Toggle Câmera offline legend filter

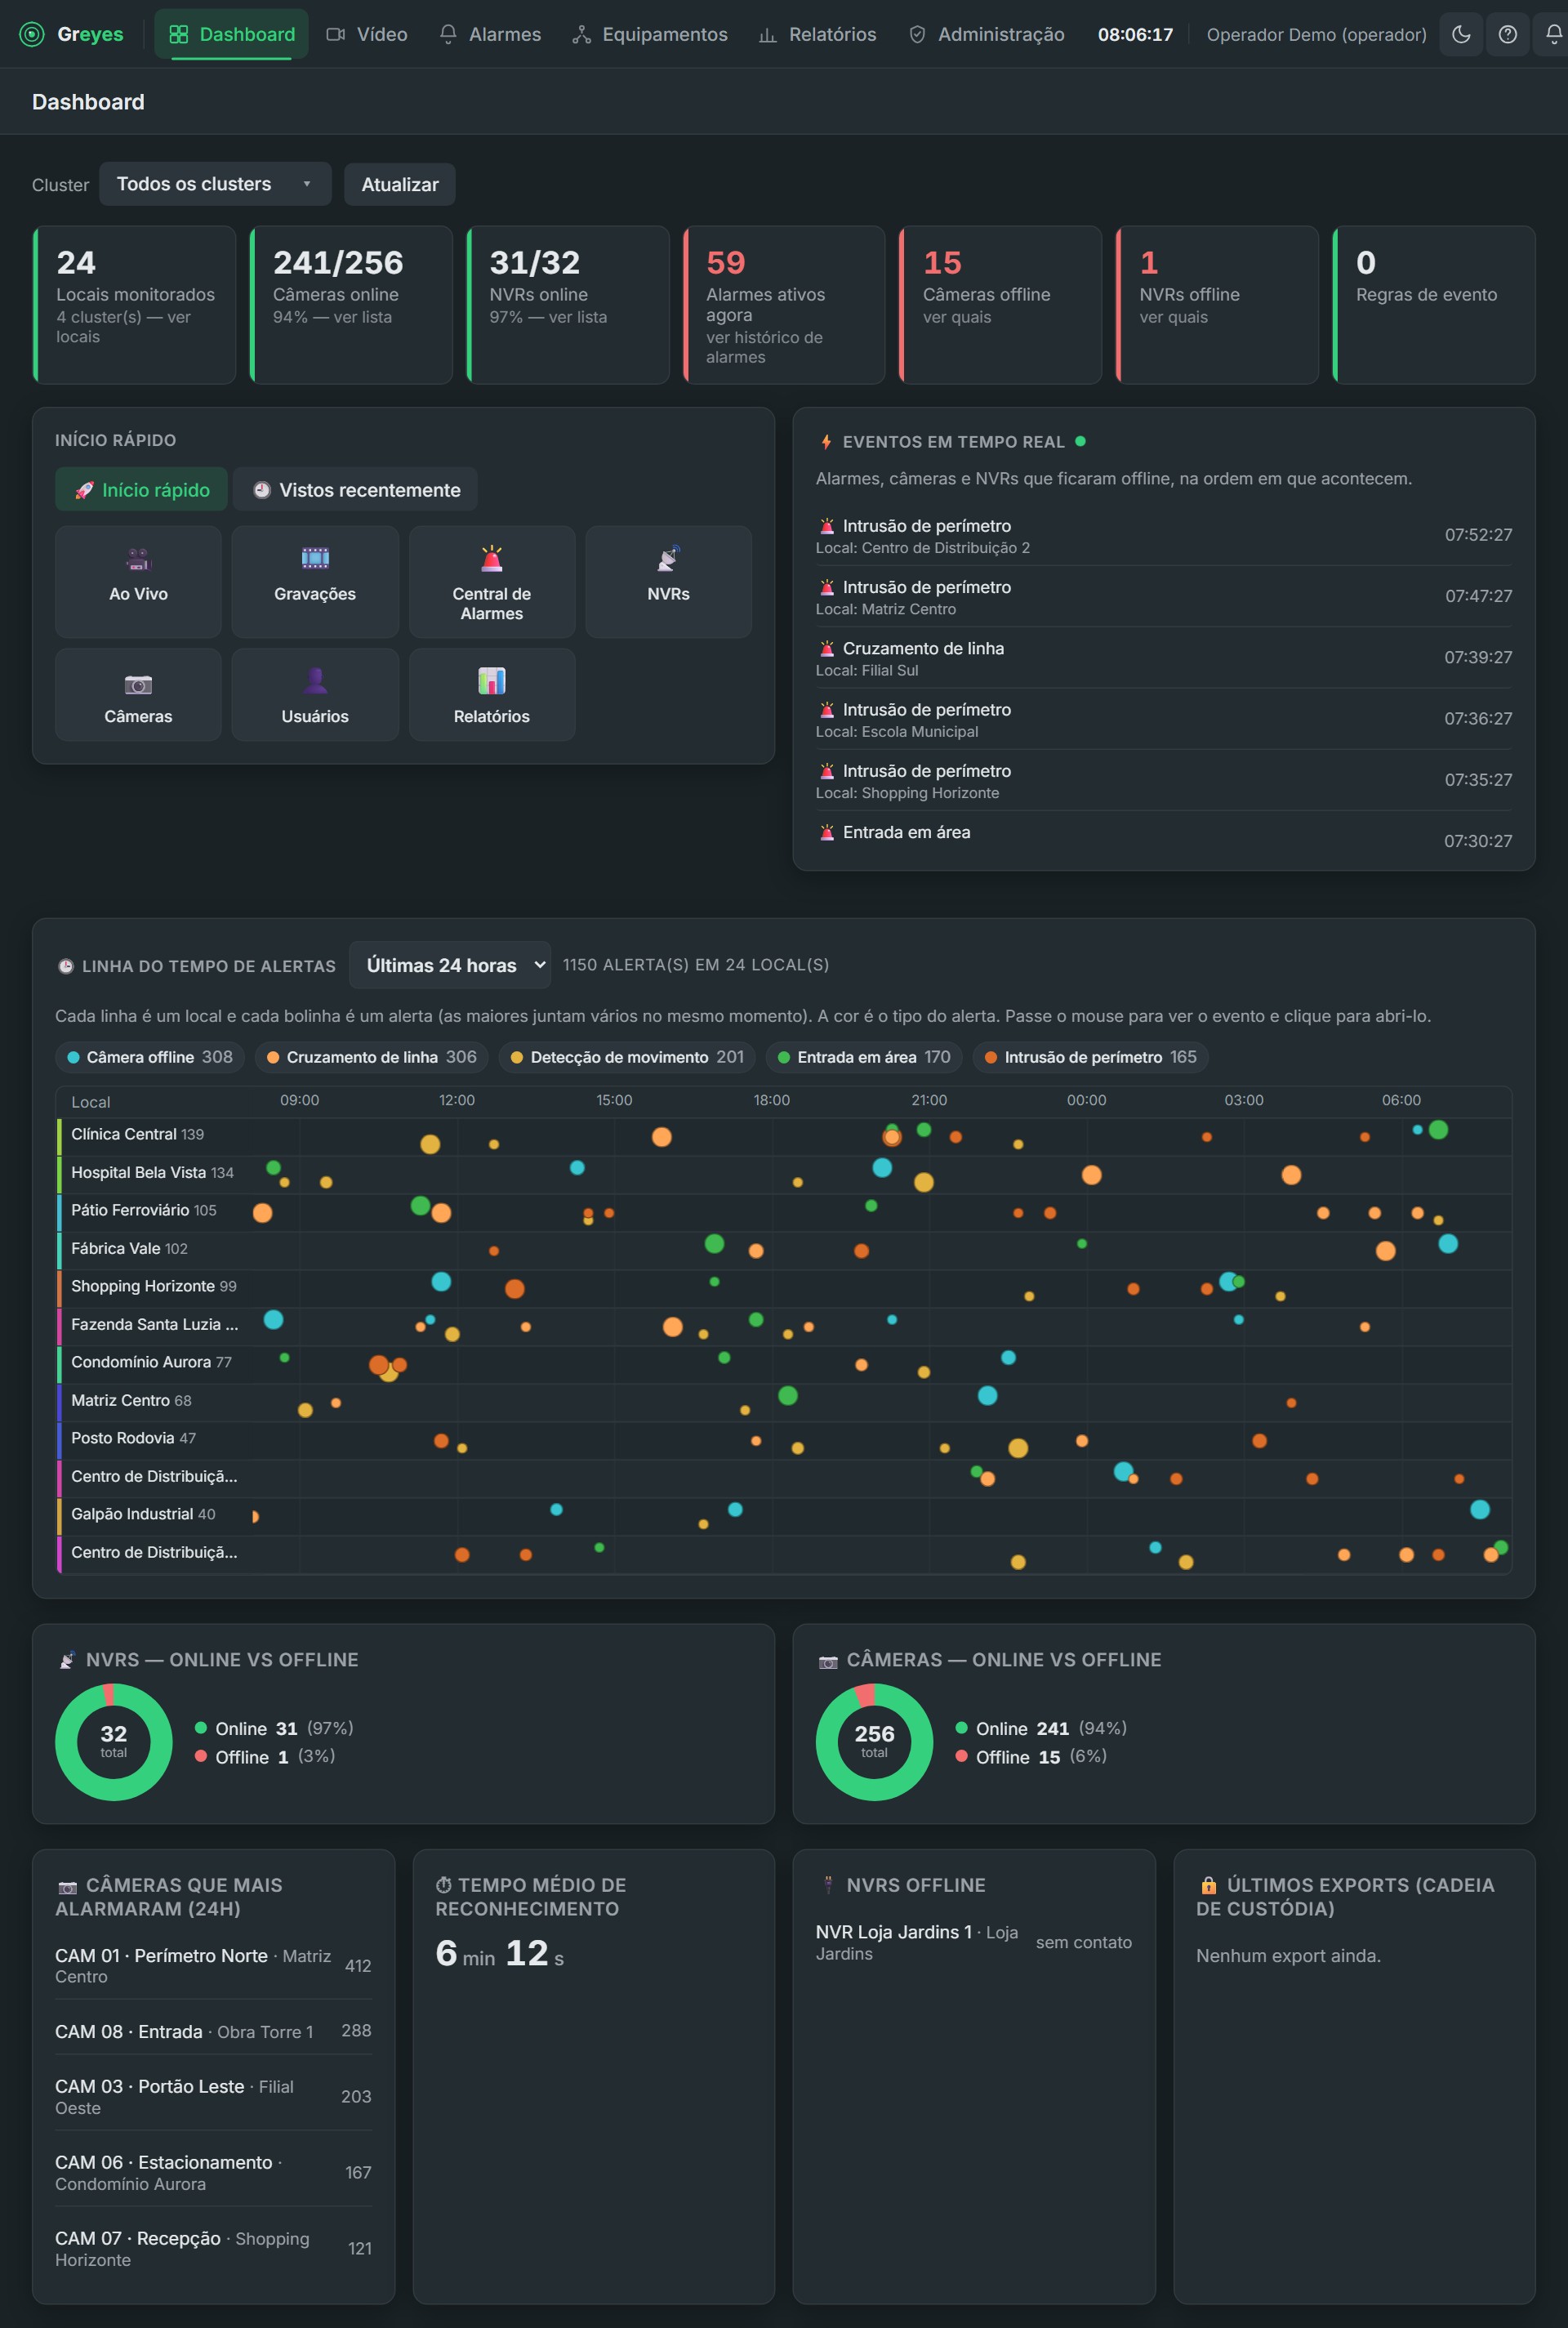click(x=150, y=1057)
